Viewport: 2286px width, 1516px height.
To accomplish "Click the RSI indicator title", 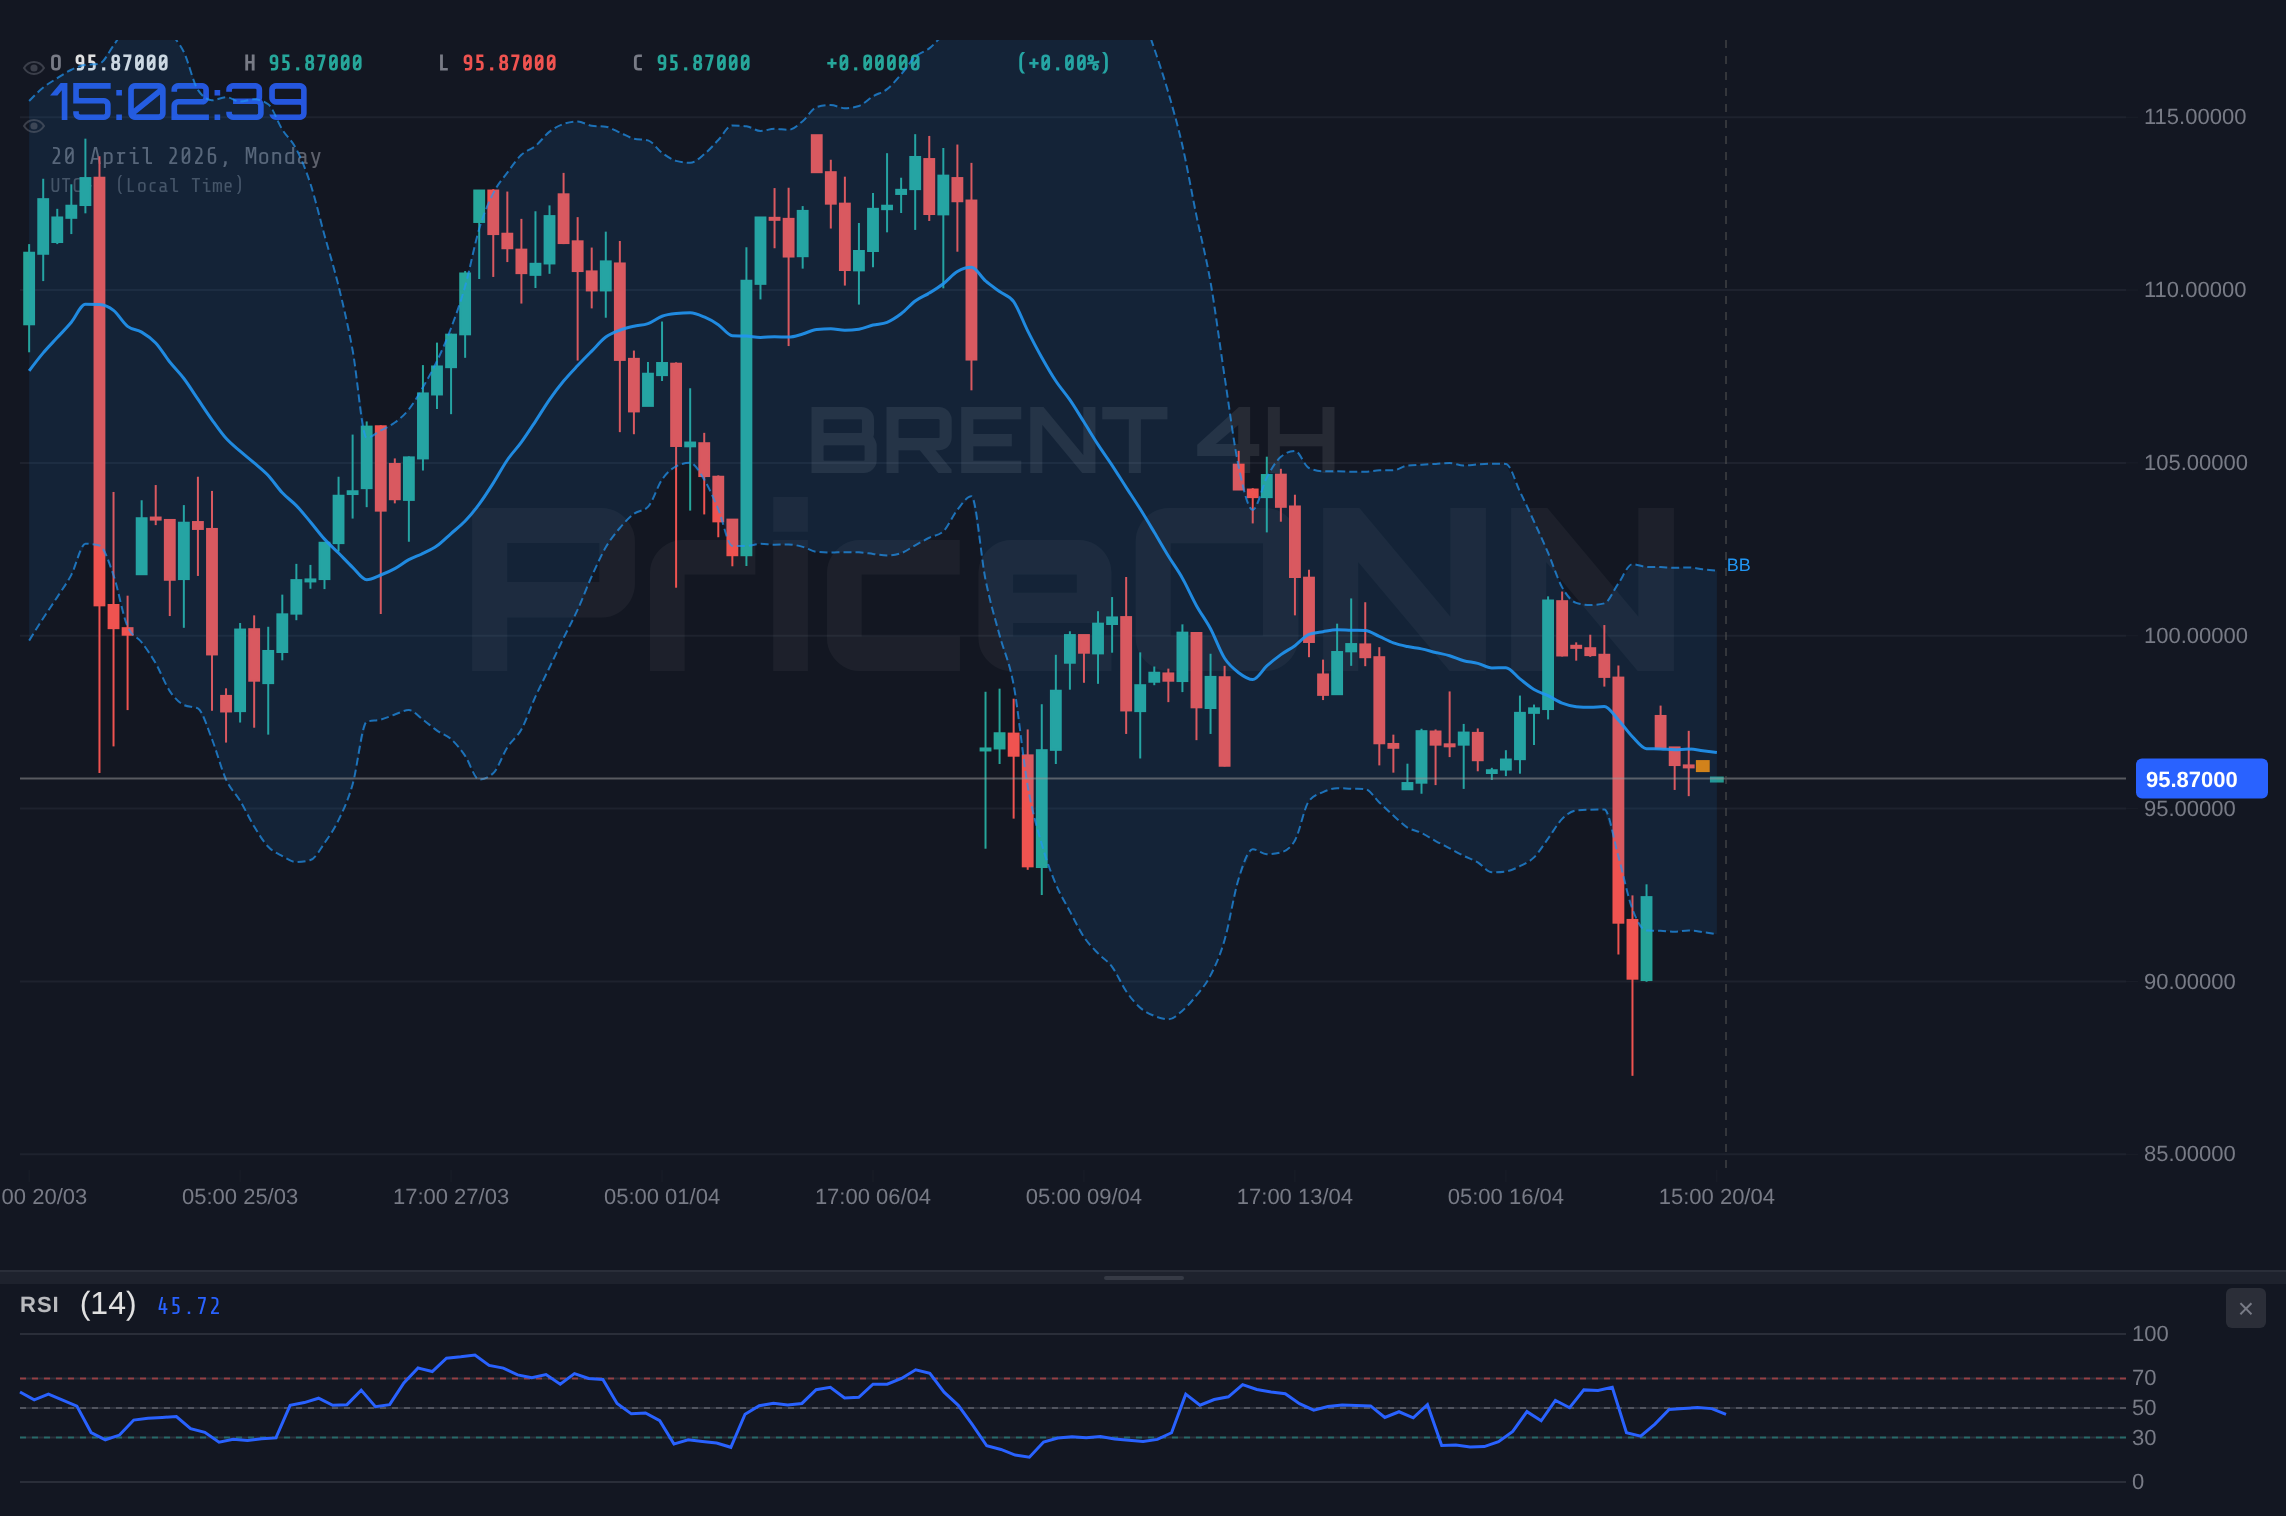I will [x=39, y=1305].
